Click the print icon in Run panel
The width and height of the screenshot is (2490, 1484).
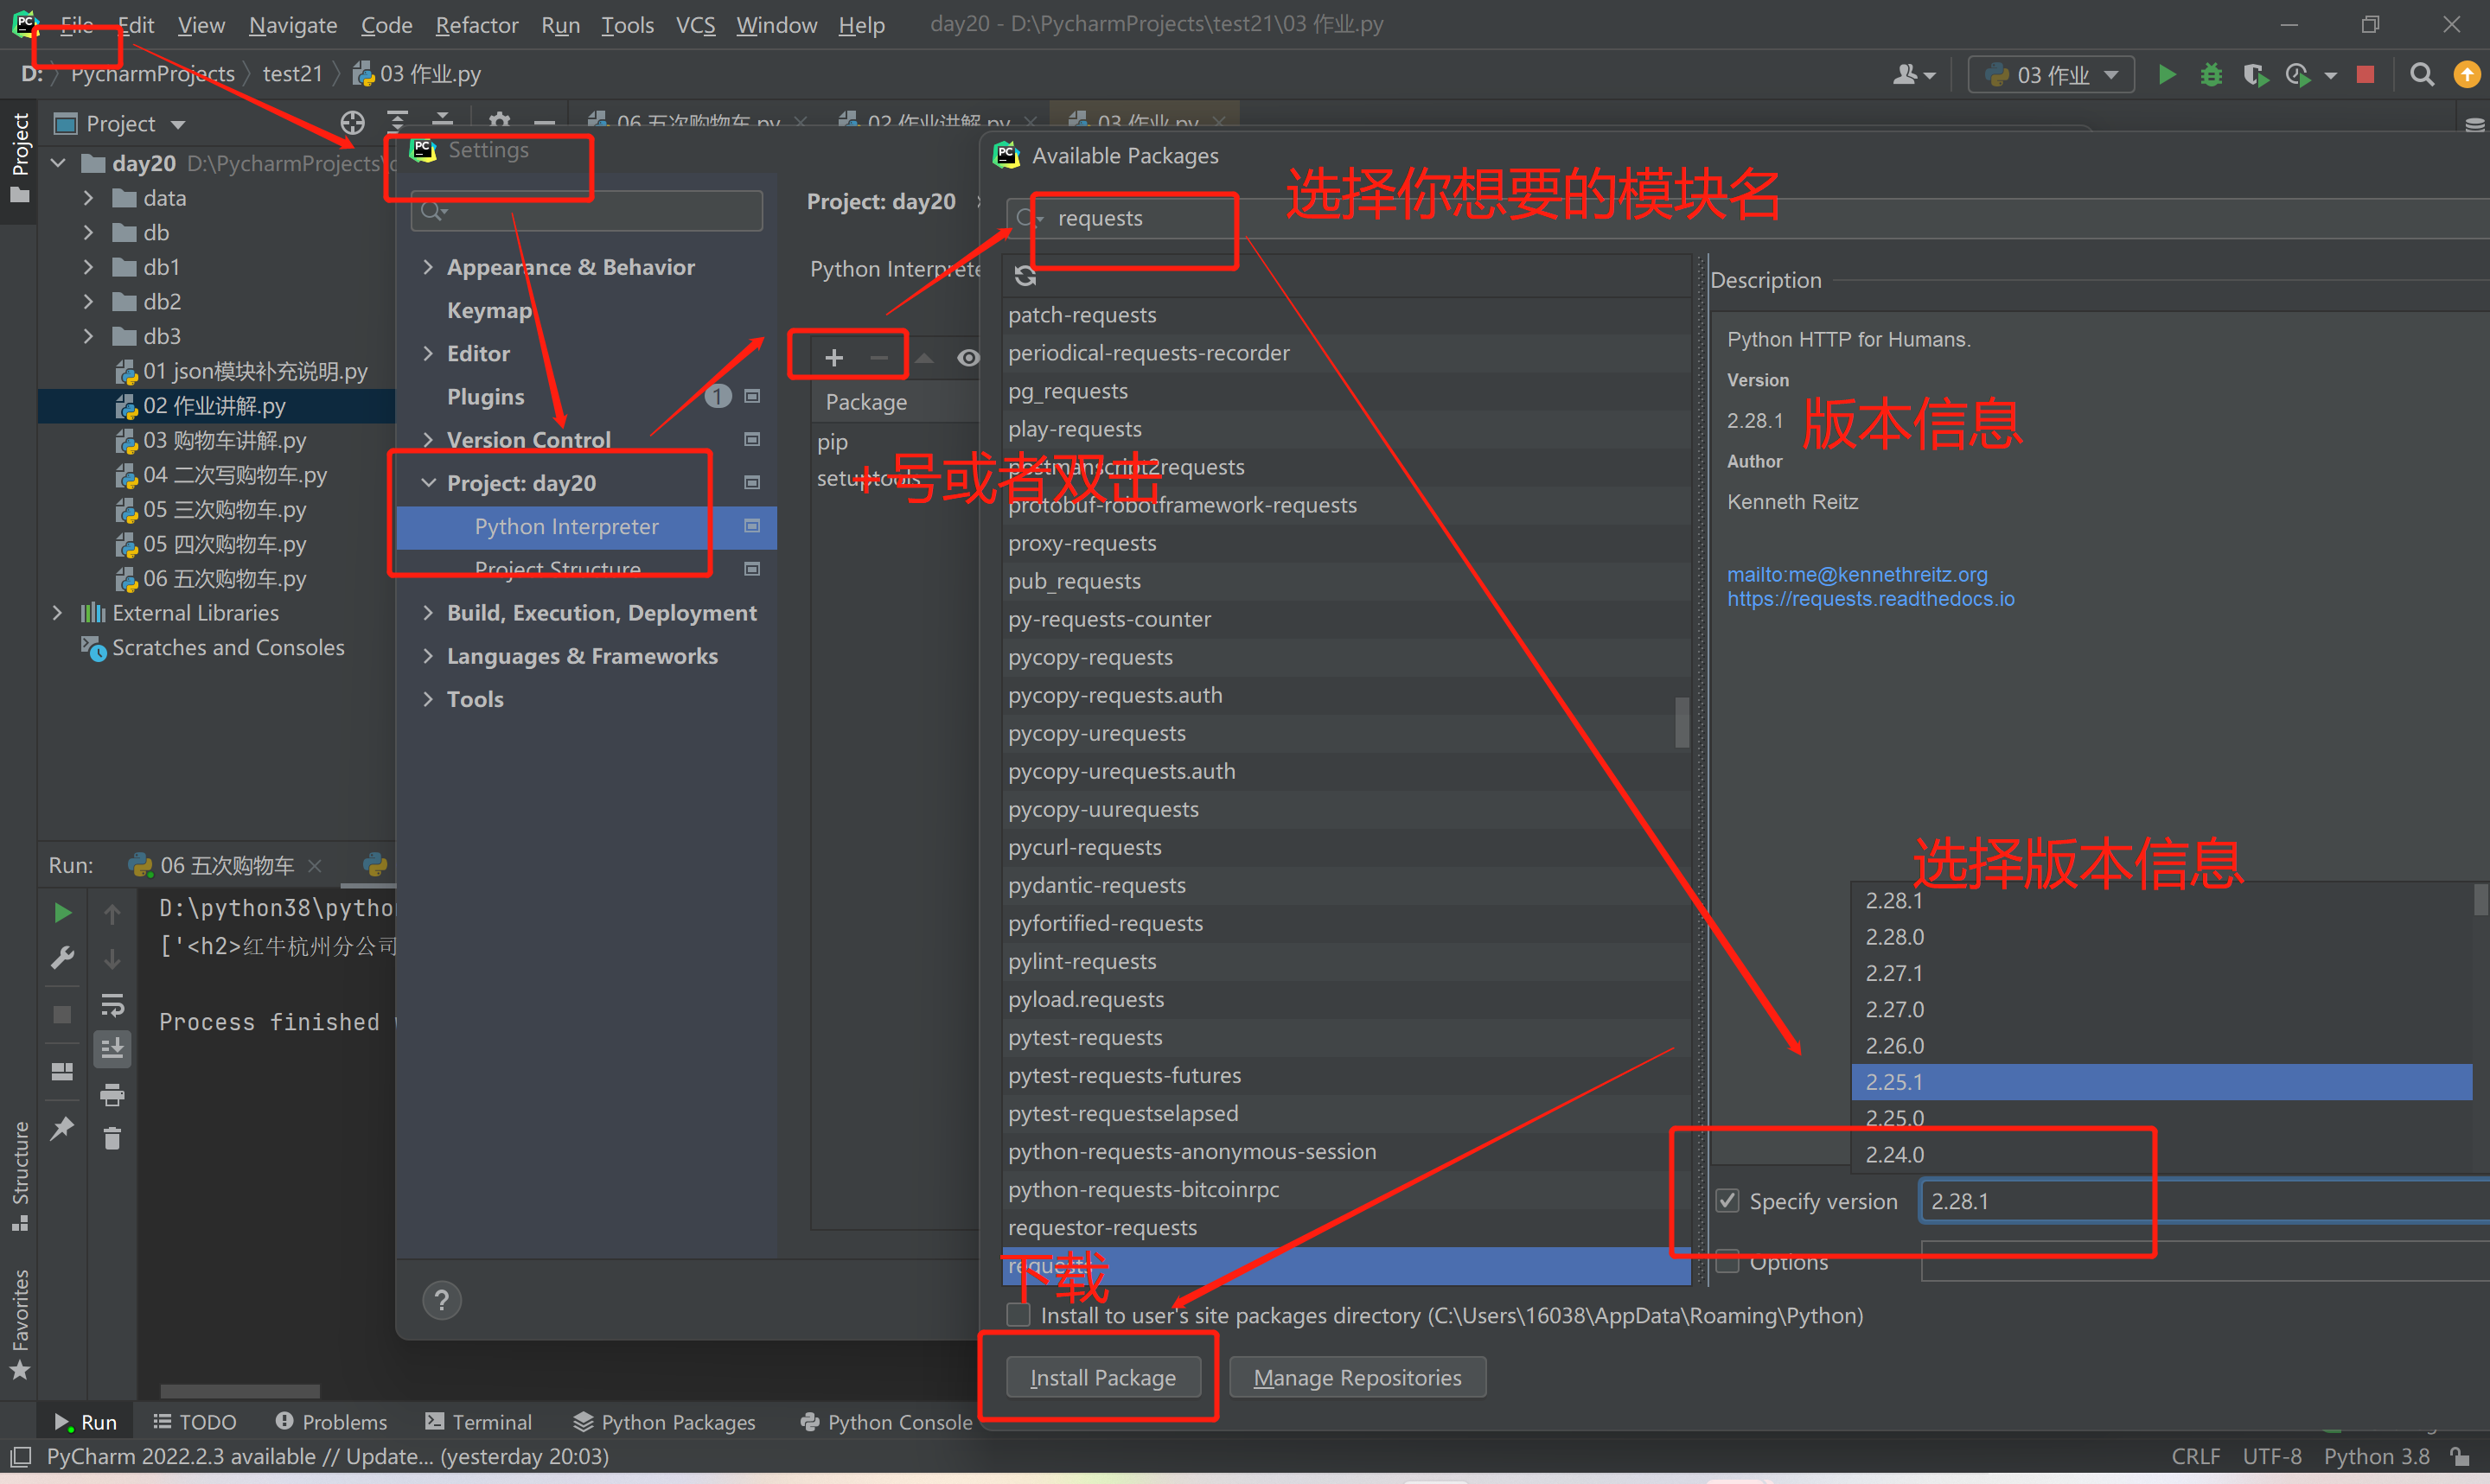112,1094
